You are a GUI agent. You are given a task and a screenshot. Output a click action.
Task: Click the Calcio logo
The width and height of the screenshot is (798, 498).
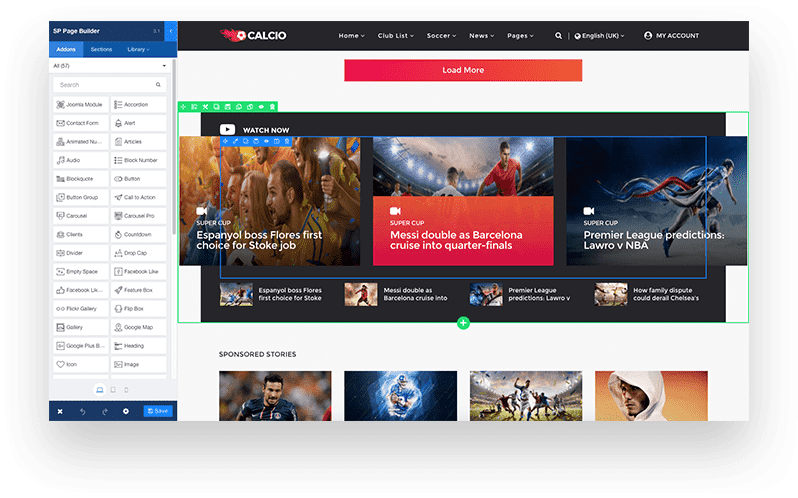tap(253, 35)
